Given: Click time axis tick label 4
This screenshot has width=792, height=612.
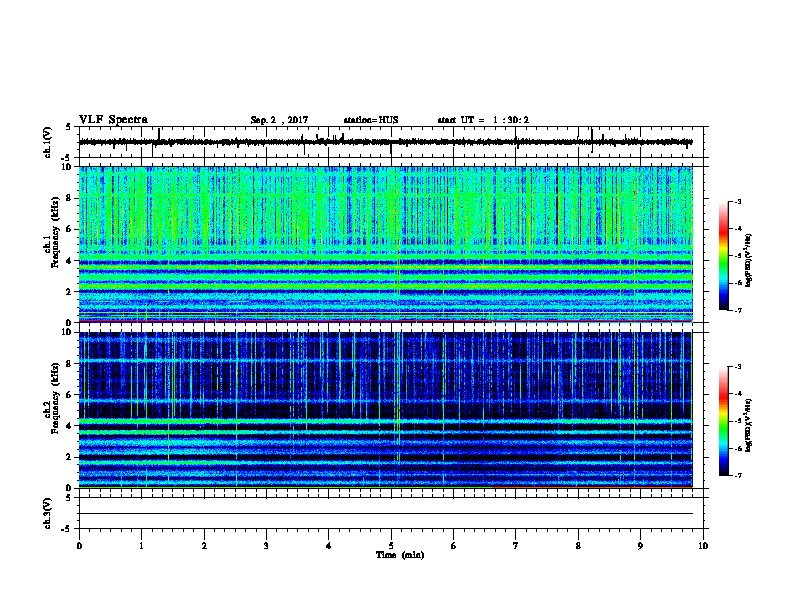Looking at the screenshot, I should pyautogui.click(x=329, y=546).
